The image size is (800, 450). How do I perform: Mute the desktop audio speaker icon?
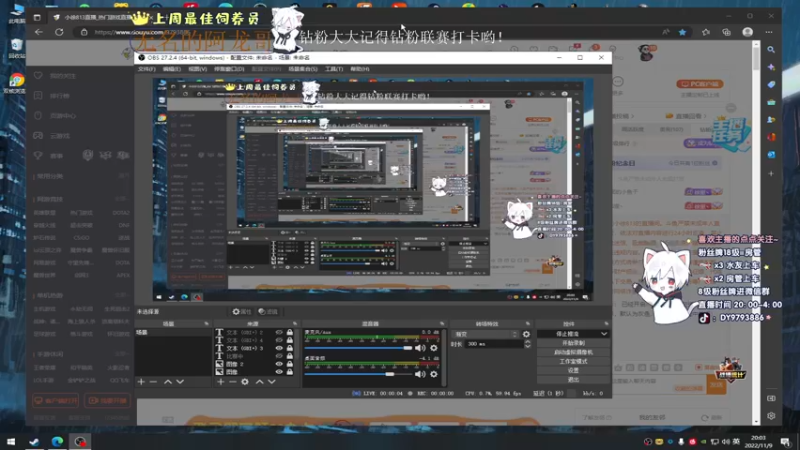[x=420, y=374]
